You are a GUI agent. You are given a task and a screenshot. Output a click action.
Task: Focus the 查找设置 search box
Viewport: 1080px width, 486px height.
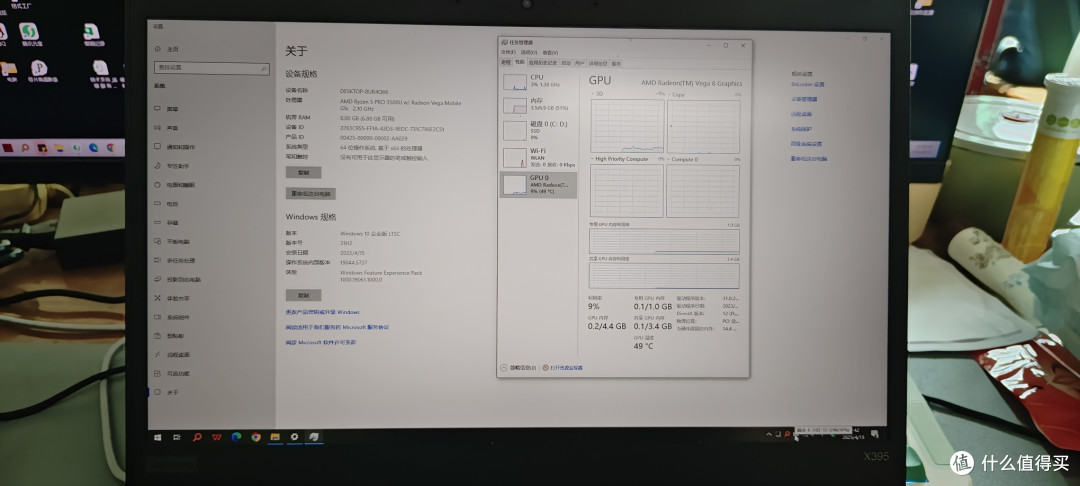pos(212,67)
